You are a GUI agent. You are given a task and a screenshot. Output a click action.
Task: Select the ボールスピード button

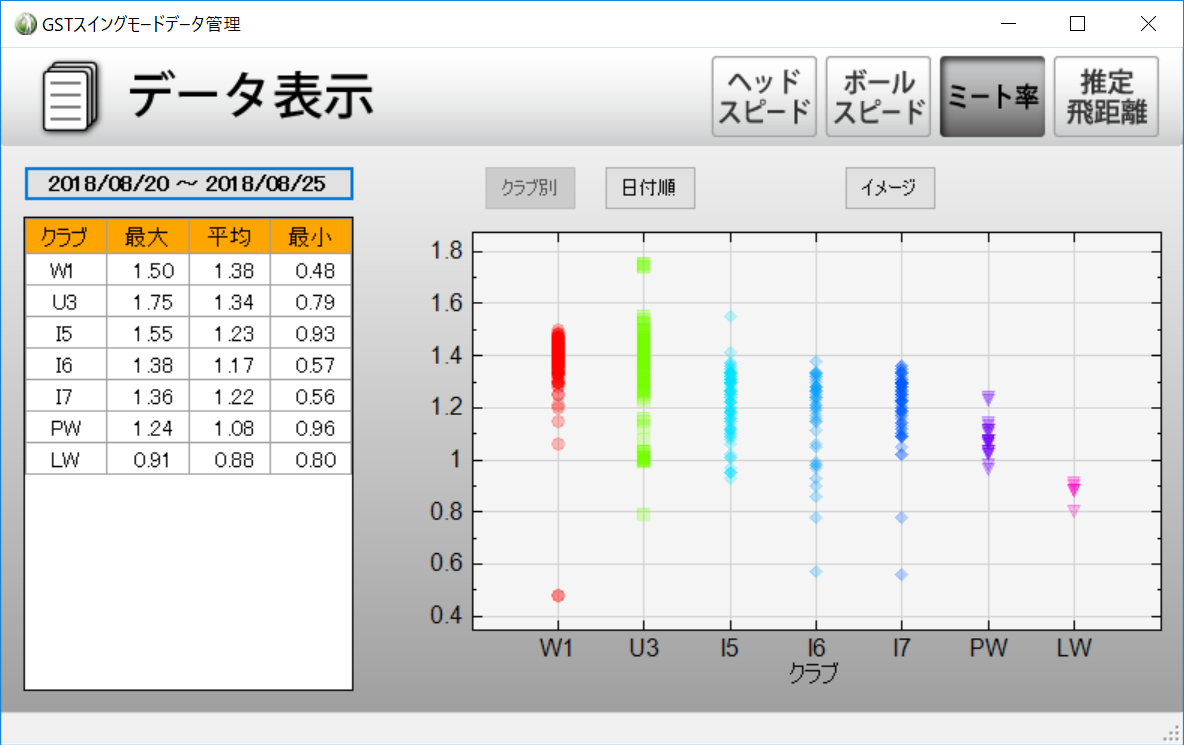pos(878,97)
